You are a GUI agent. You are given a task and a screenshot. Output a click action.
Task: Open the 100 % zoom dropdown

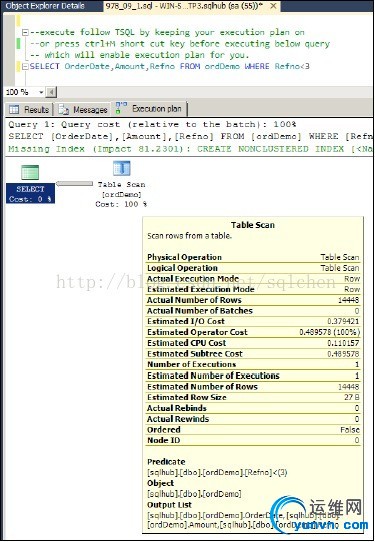click(x=41, y=92)
